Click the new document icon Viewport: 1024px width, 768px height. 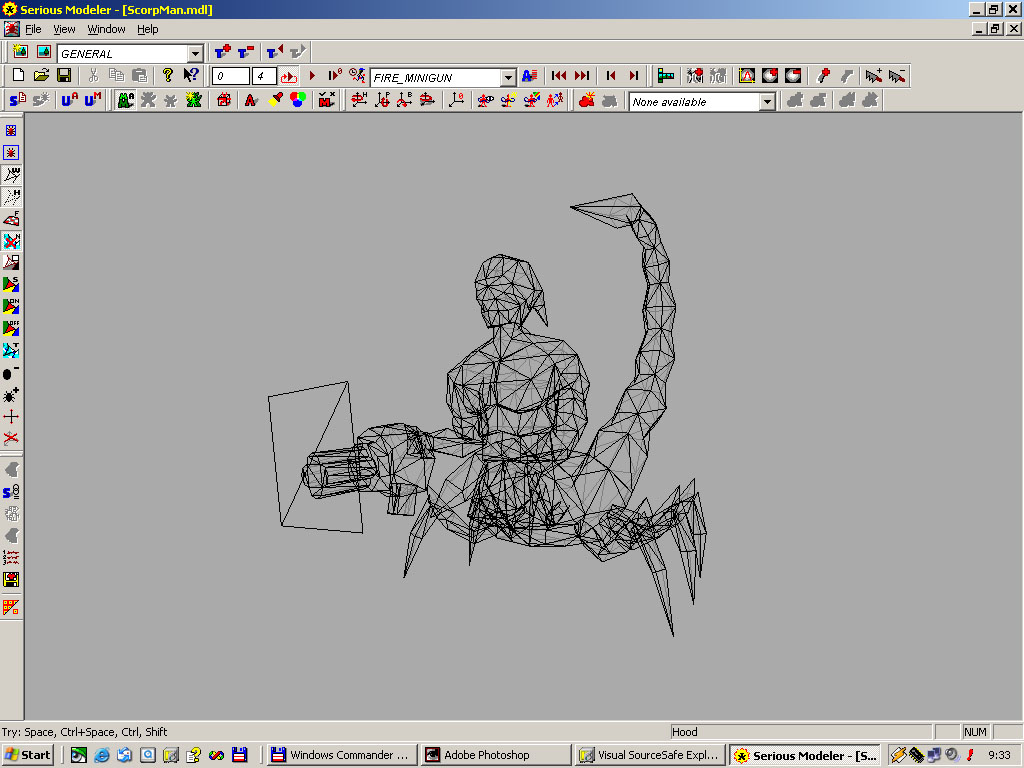18,76
